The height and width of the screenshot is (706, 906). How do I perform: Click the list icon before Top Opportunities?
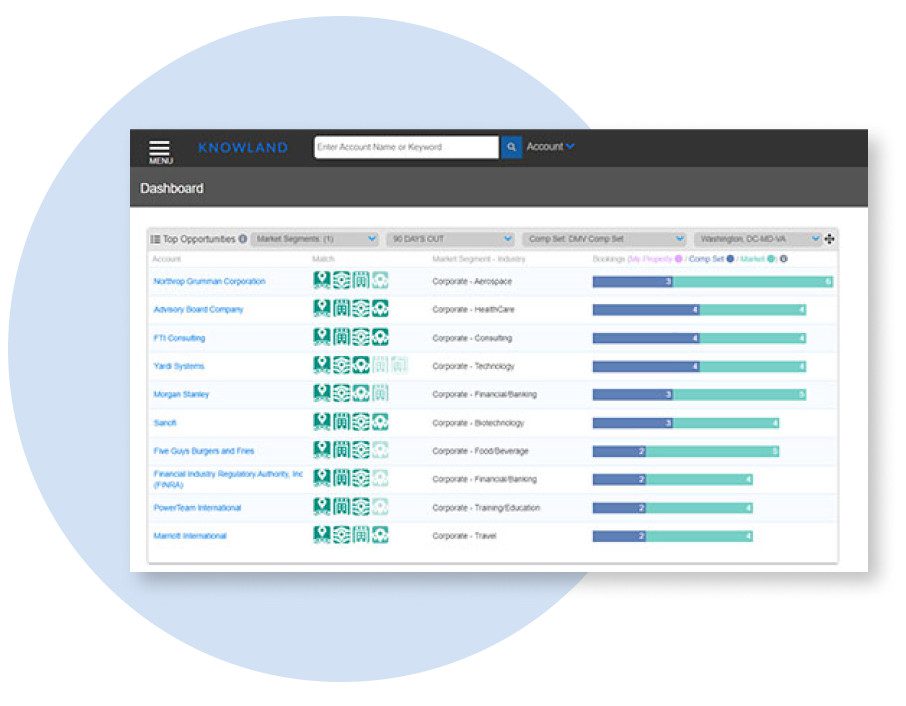coord(155,239)
